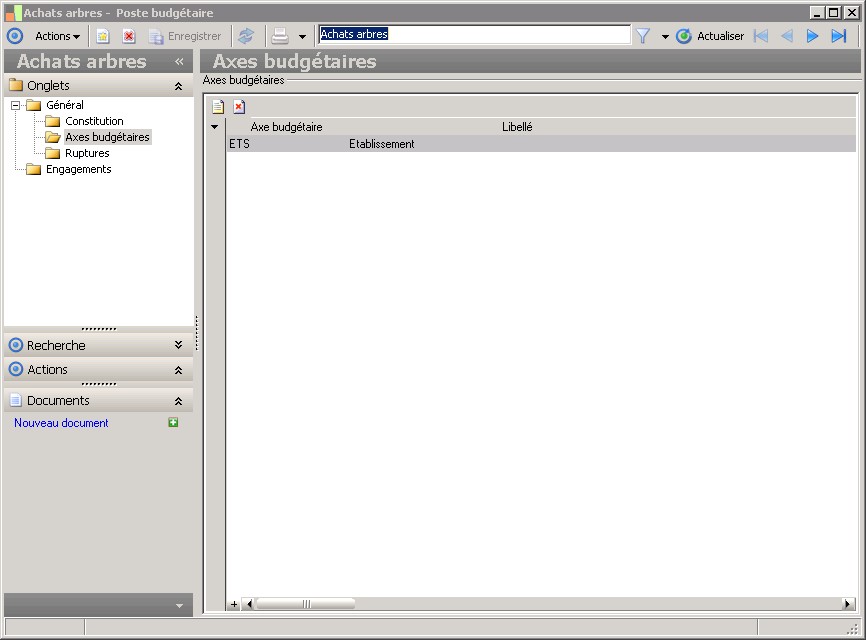Maximize the Achats arbres window
Viewport: 866px width, 640px height.
pos(834,12)
